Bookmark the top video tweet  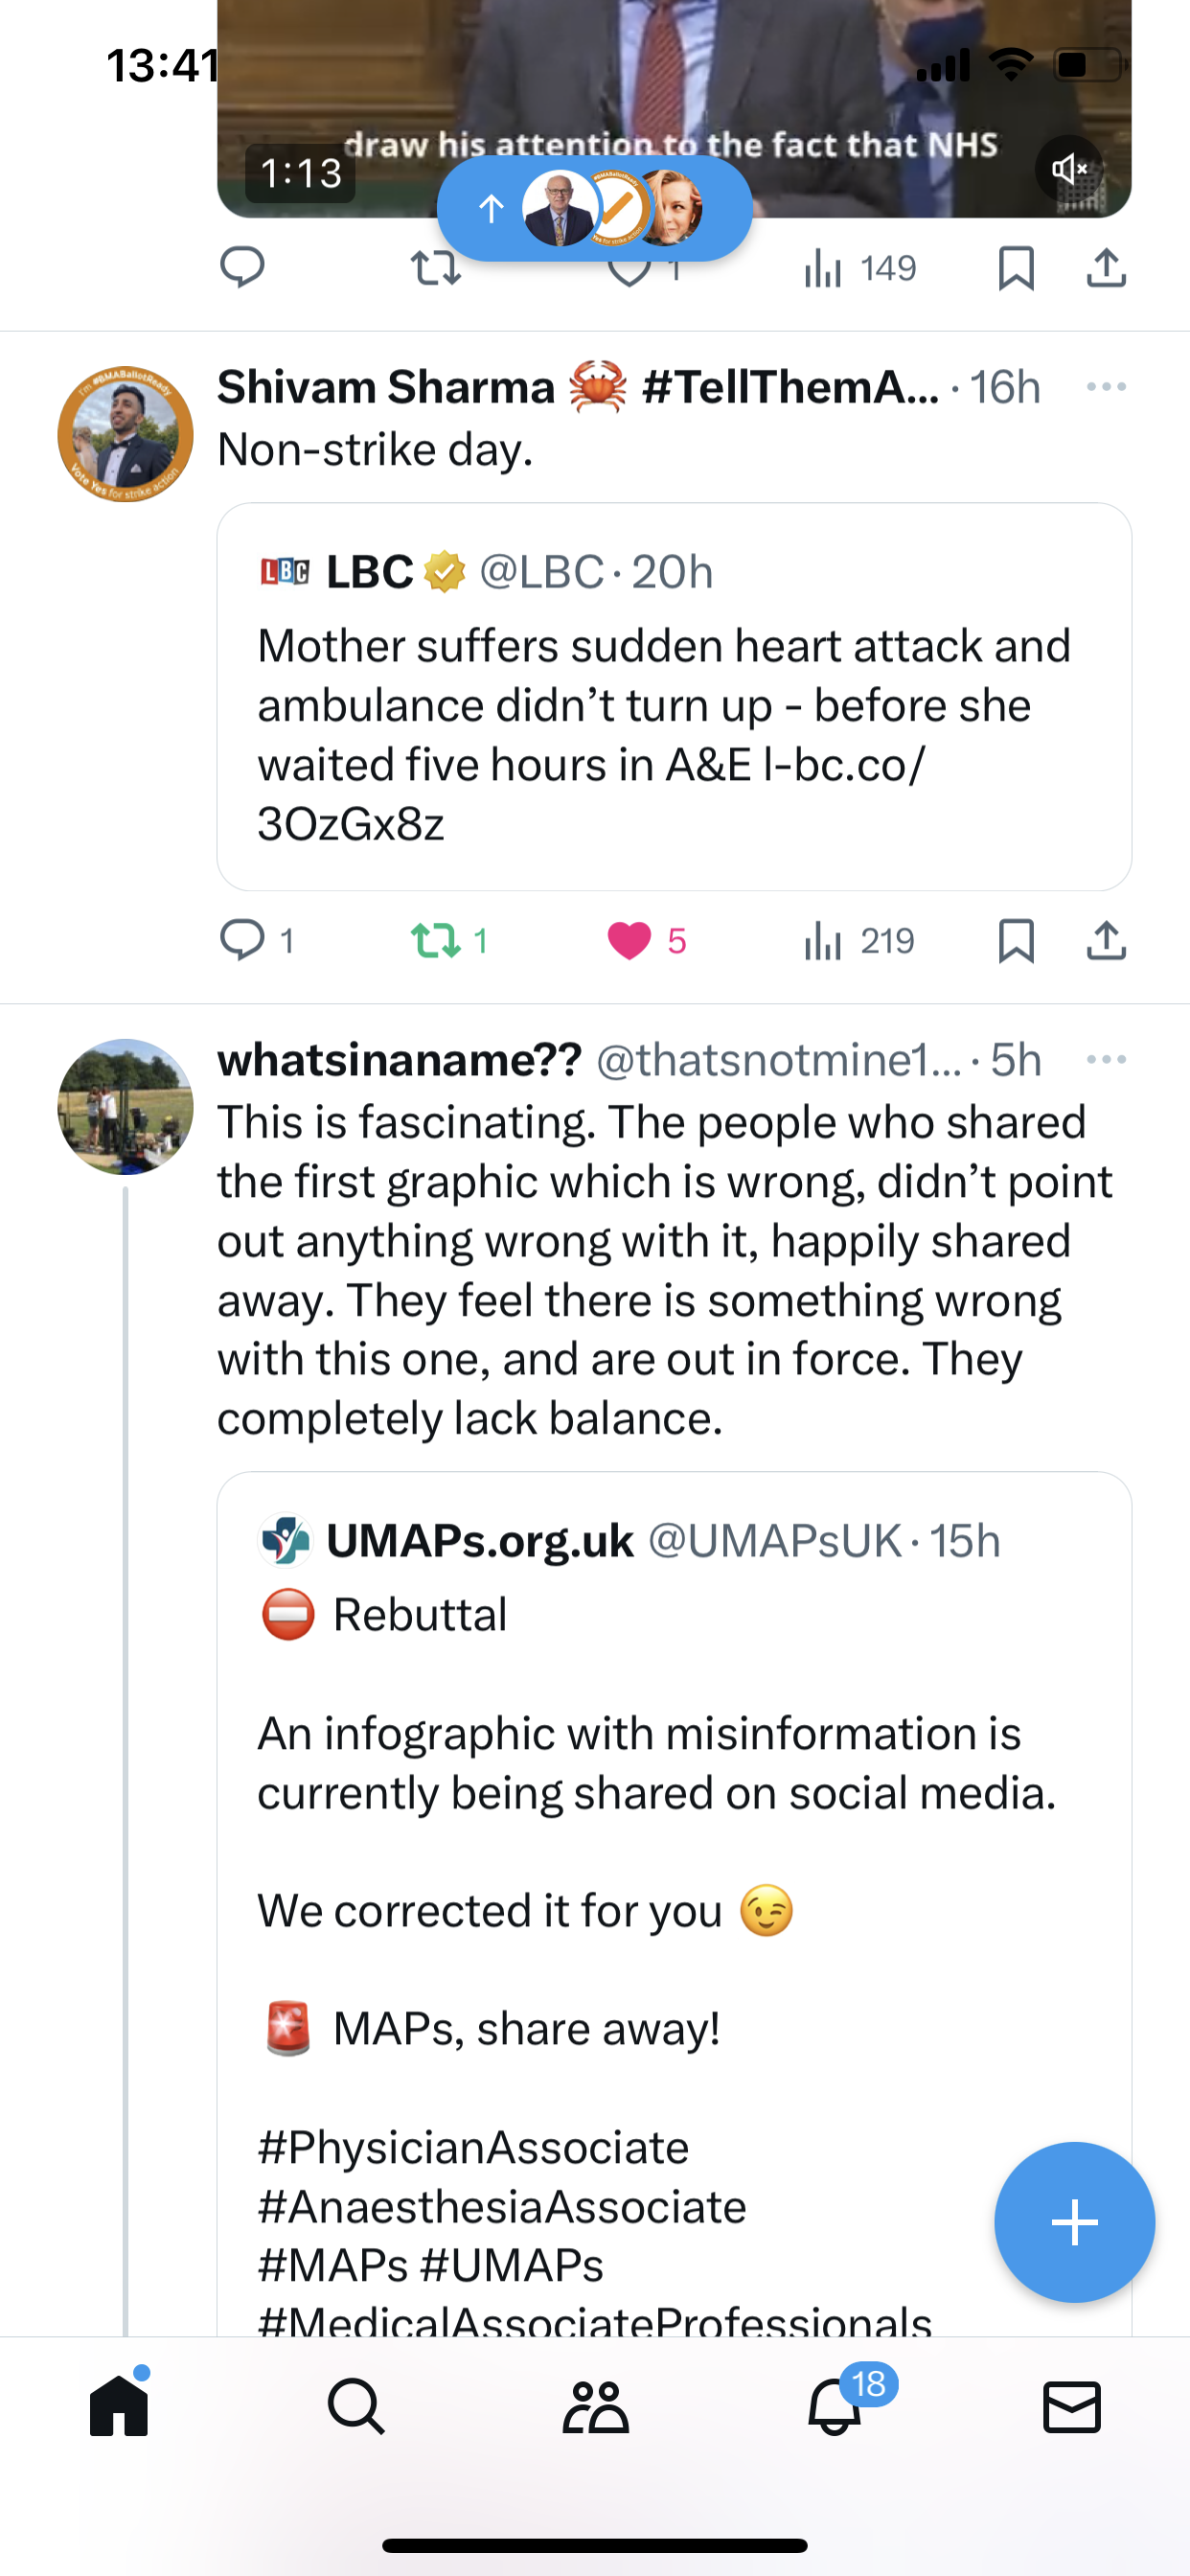point(1016,268)
